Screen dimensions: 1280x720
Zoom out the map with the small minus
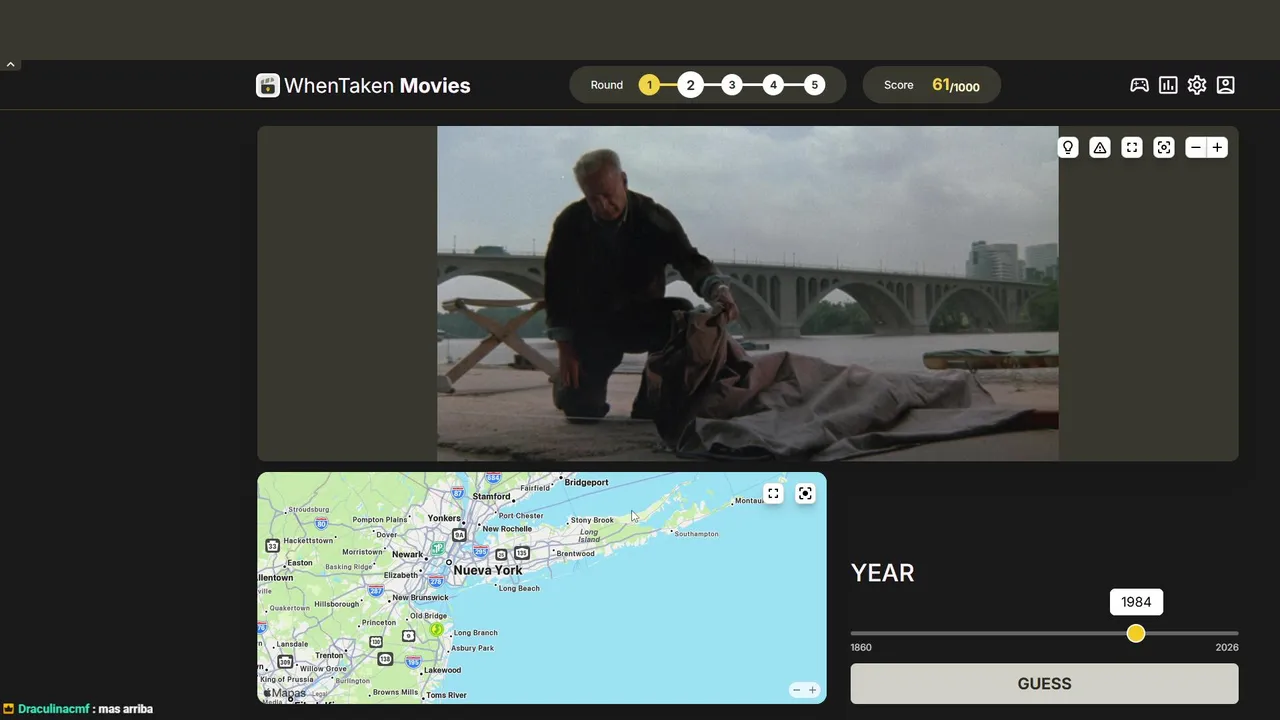[x=797, y=690]
